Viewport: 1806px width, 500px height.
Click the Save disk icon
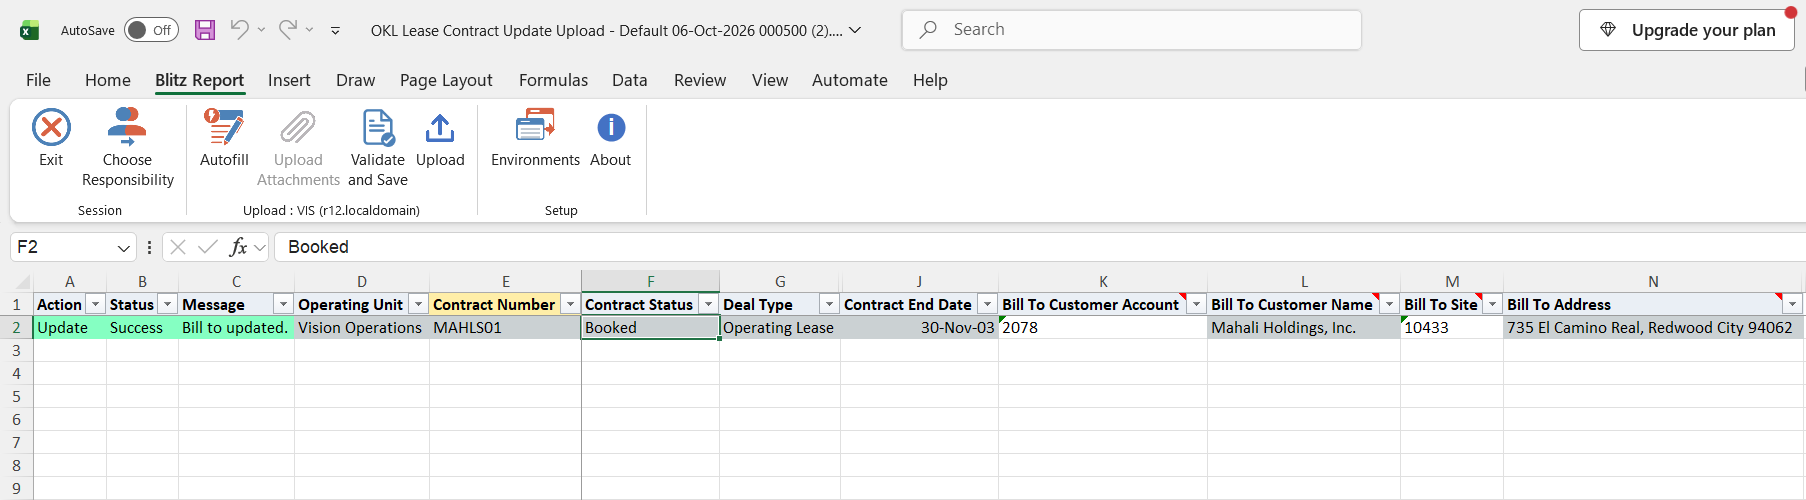pyautogui.click(x=205, y=30)
